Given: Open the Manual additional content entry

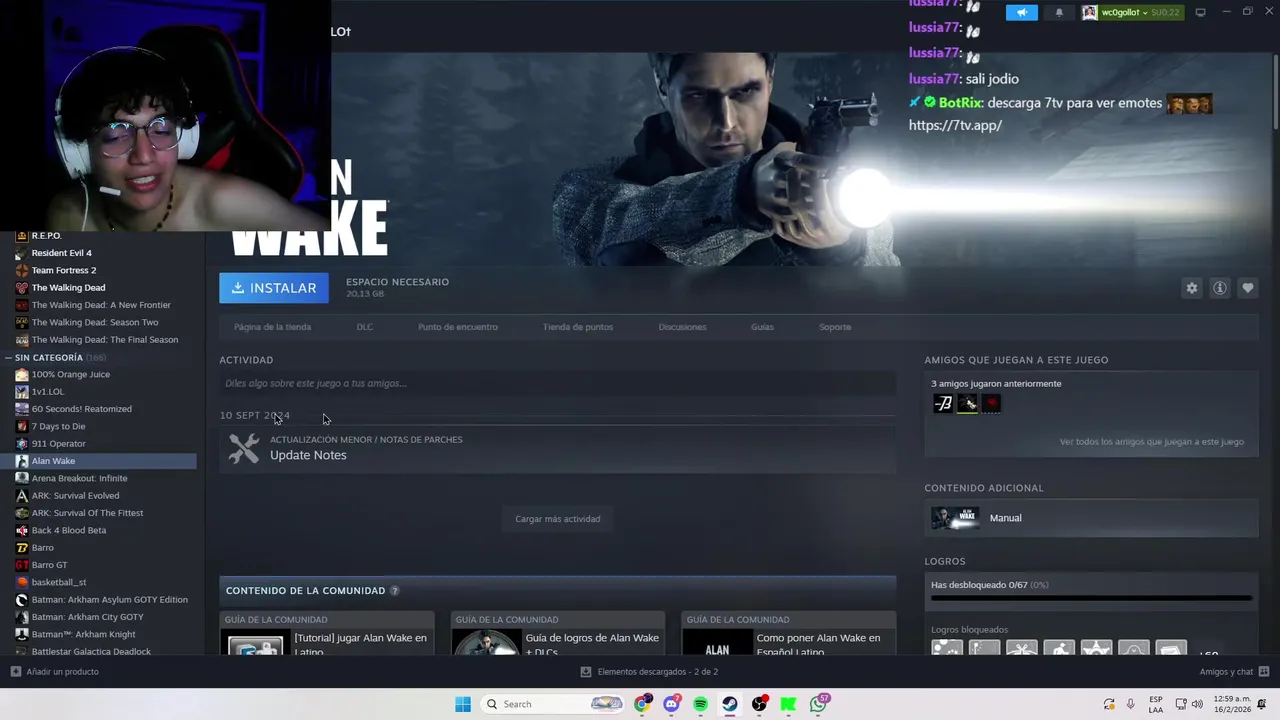Looking at the screenshot, I should pos(1091,518).
